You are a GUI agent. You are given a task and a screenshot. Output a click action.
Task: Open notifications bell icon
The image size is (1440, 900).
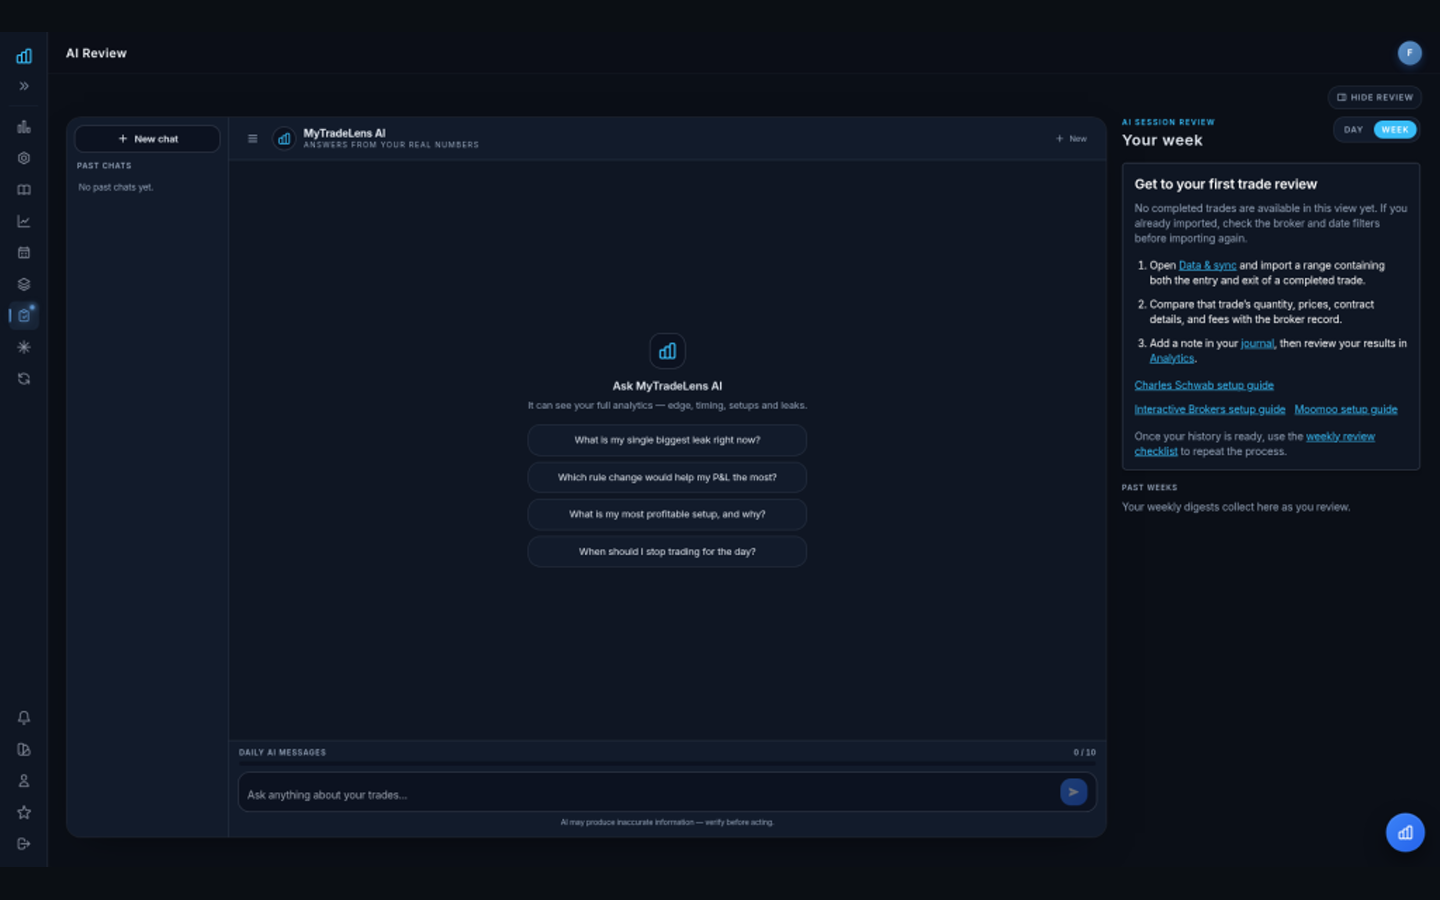pyautogui.click(x=24, y=718)
